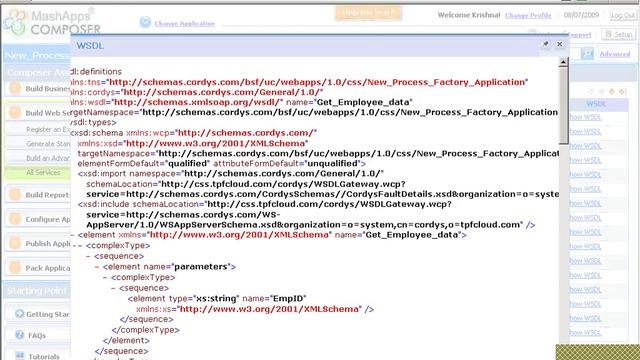Click the Tutorials icon in sidebar
The image size is (640, 360).
[x=19, y=356]
